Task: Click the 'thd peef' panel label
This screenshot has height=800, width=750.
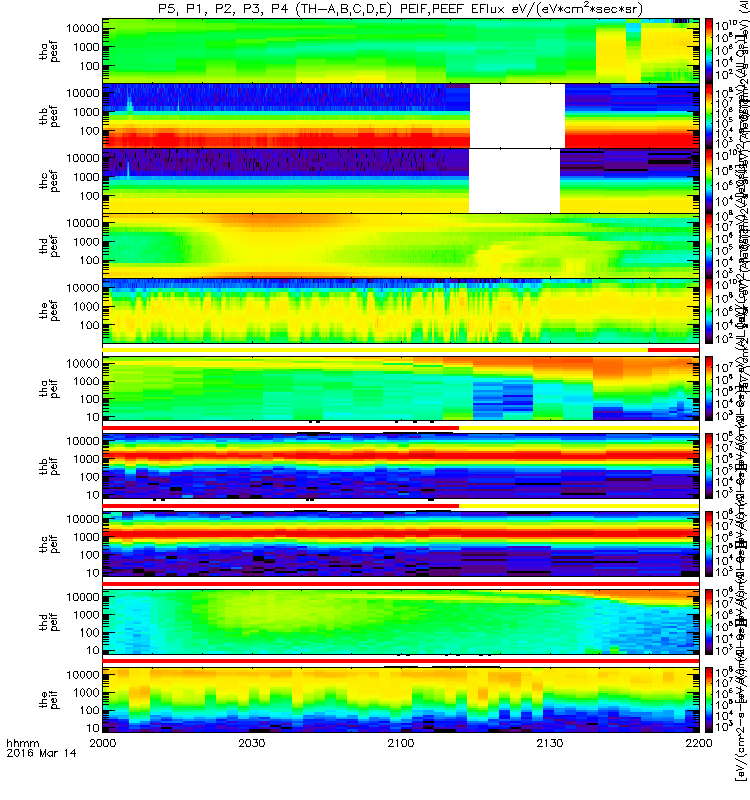Action: (49, 246)
